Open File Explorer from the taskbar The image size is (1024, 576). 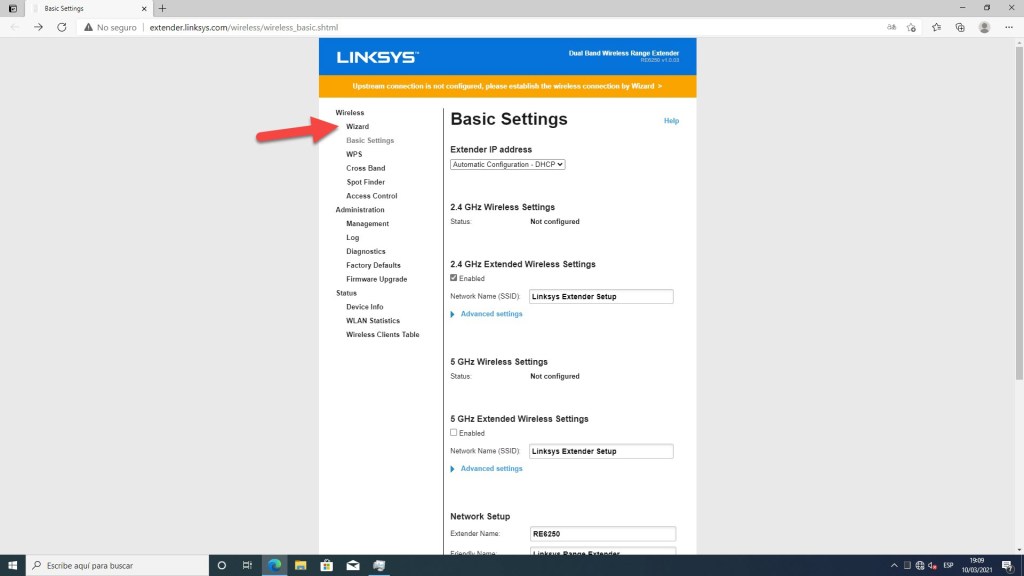click(x=299, y=566)
